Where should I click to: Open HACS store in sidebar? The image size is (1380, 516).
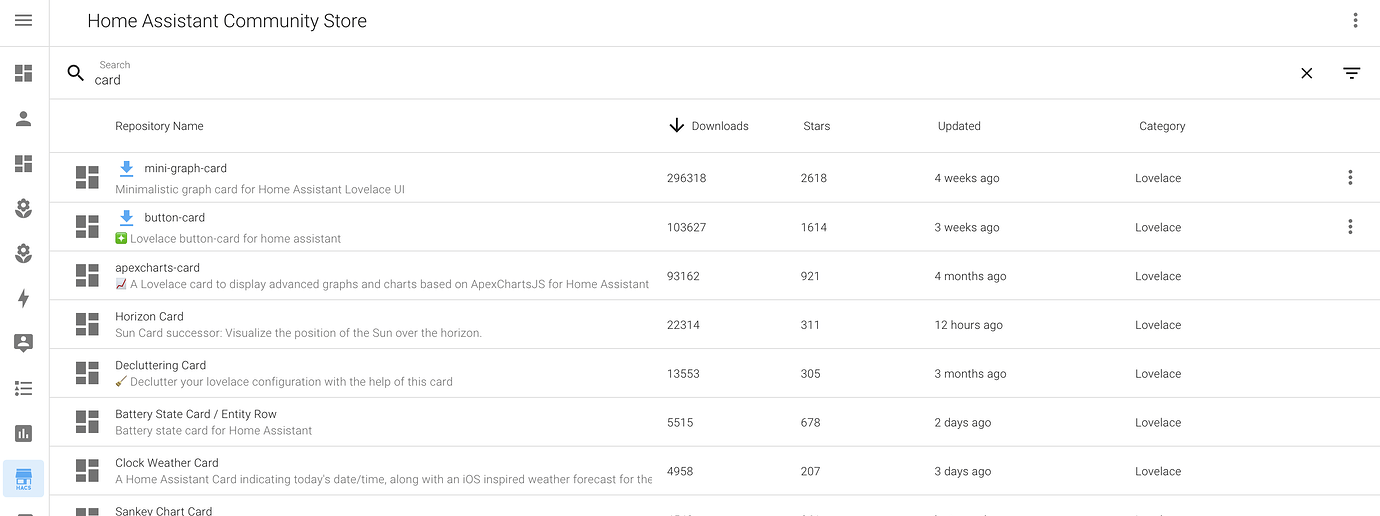[x=24, y=478]
